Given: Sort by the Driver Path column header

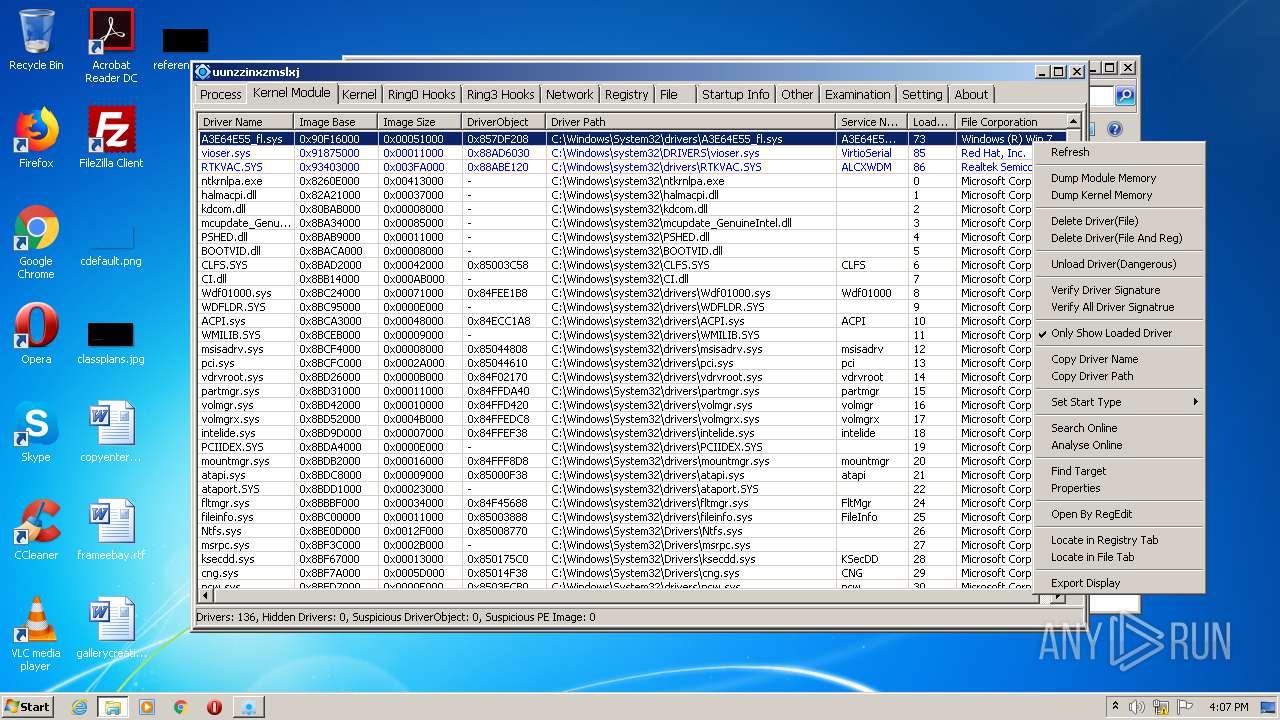Looking at the screenshot, I should [x=691, y=122].
